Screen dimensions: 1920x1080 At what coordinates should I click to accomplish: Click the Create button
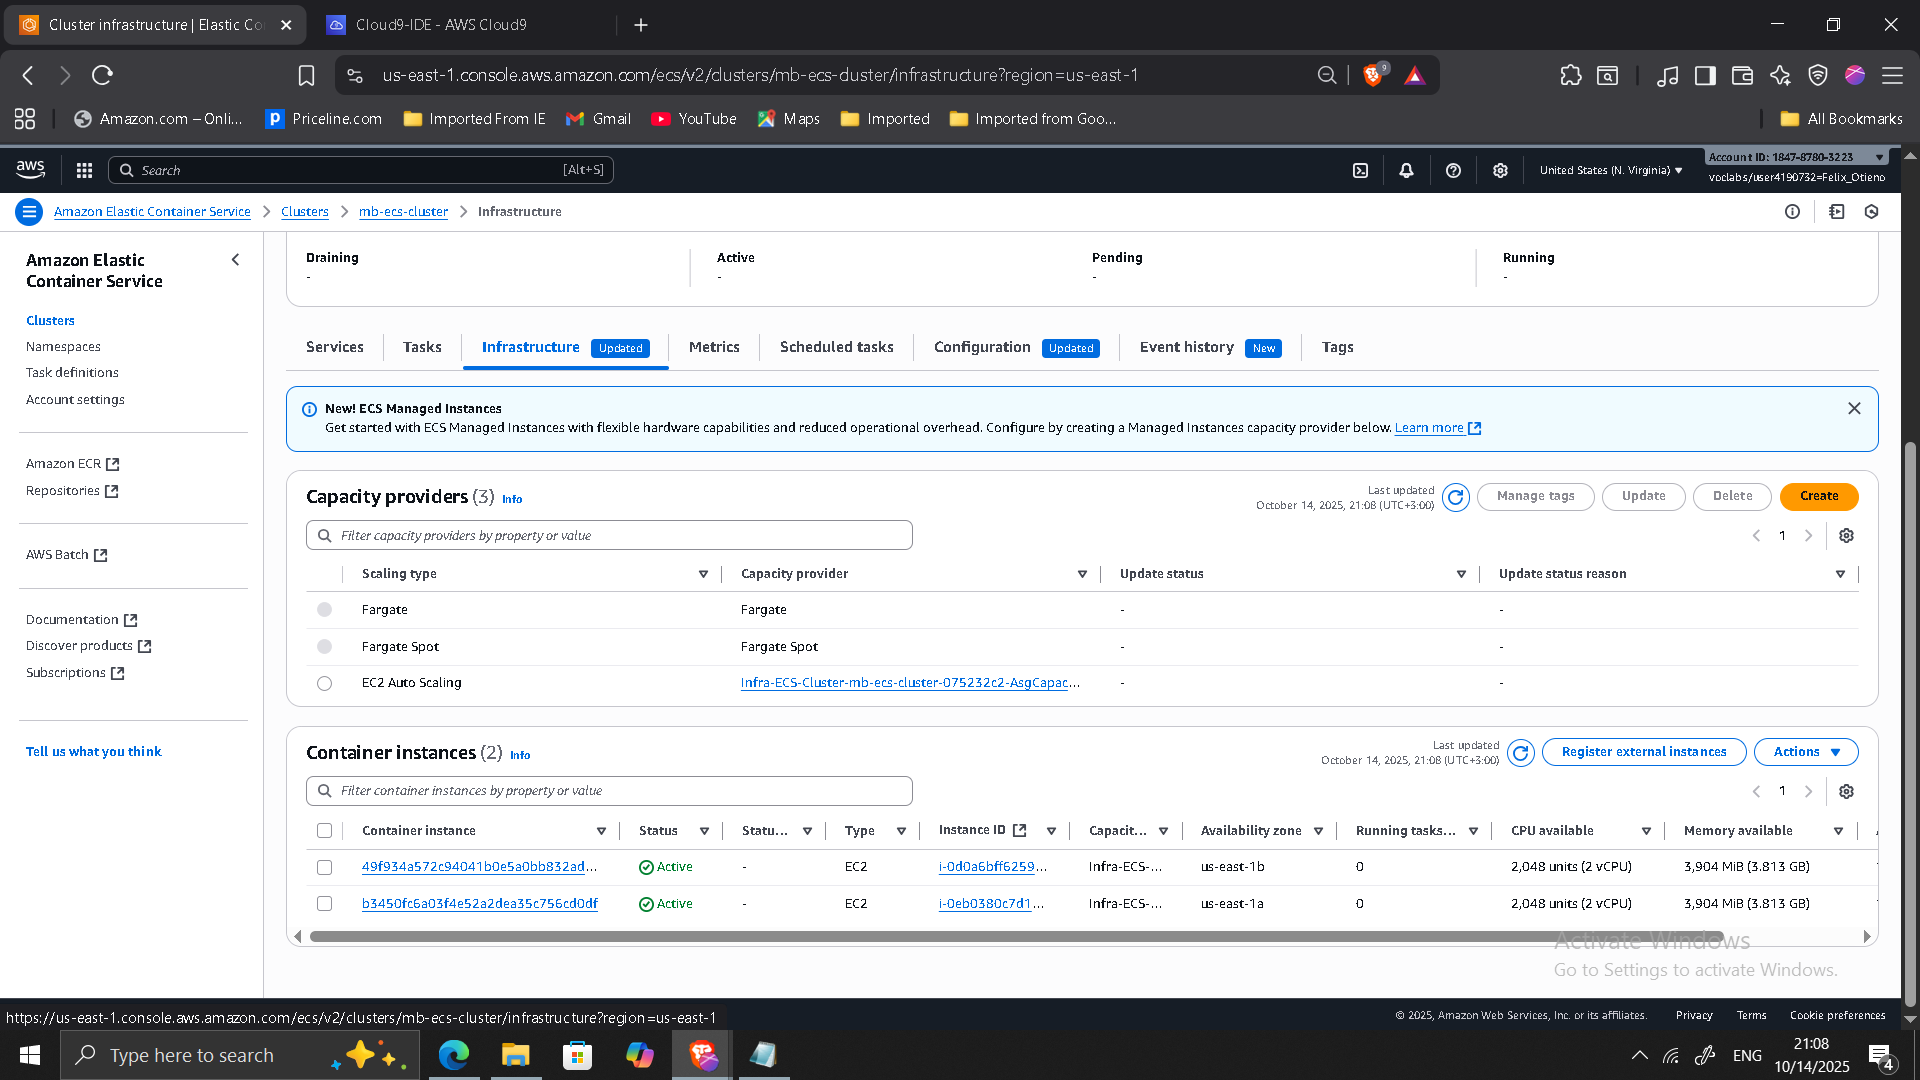point(1818,496)
